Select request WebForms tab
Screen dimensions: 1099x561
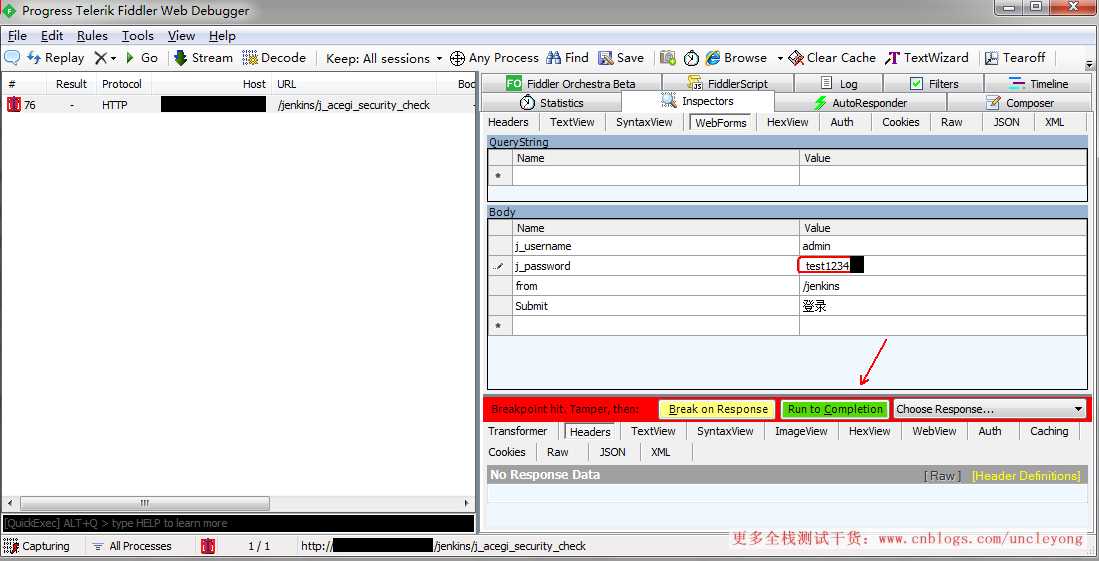[x=721, y=123]
